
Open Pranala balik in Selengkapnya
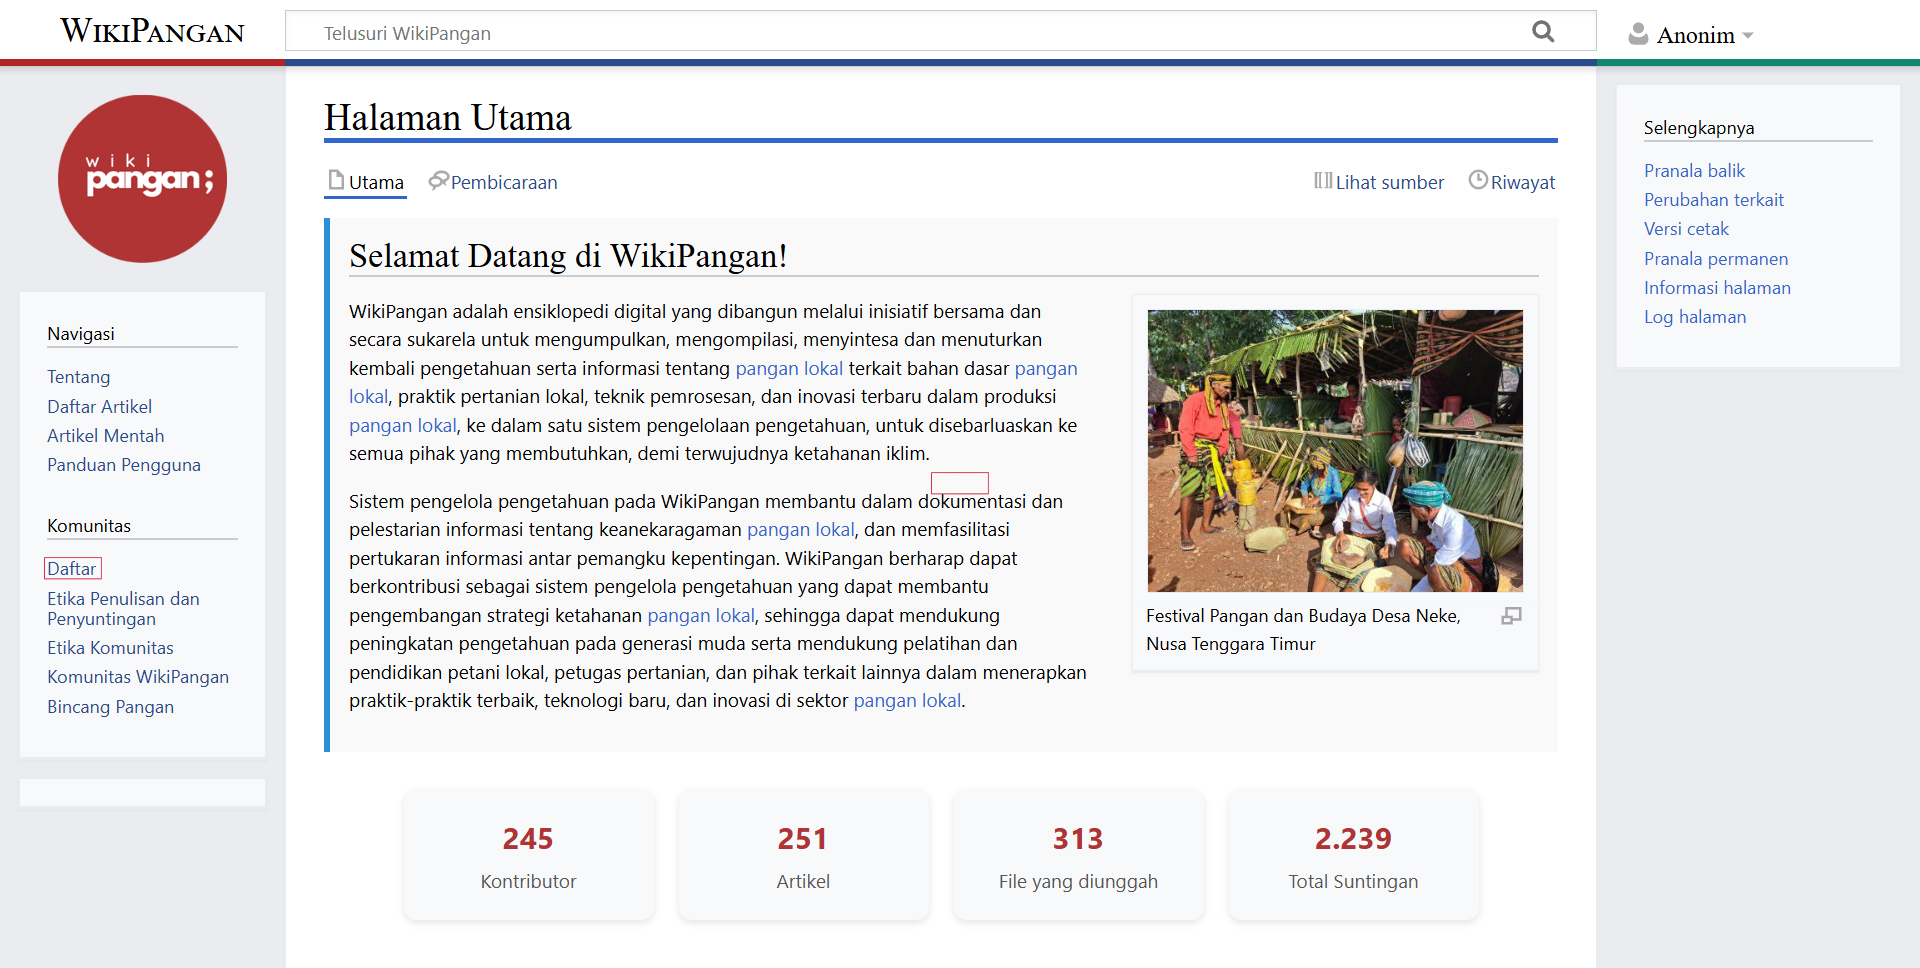pyautogui.click(x=1694, y=171)
